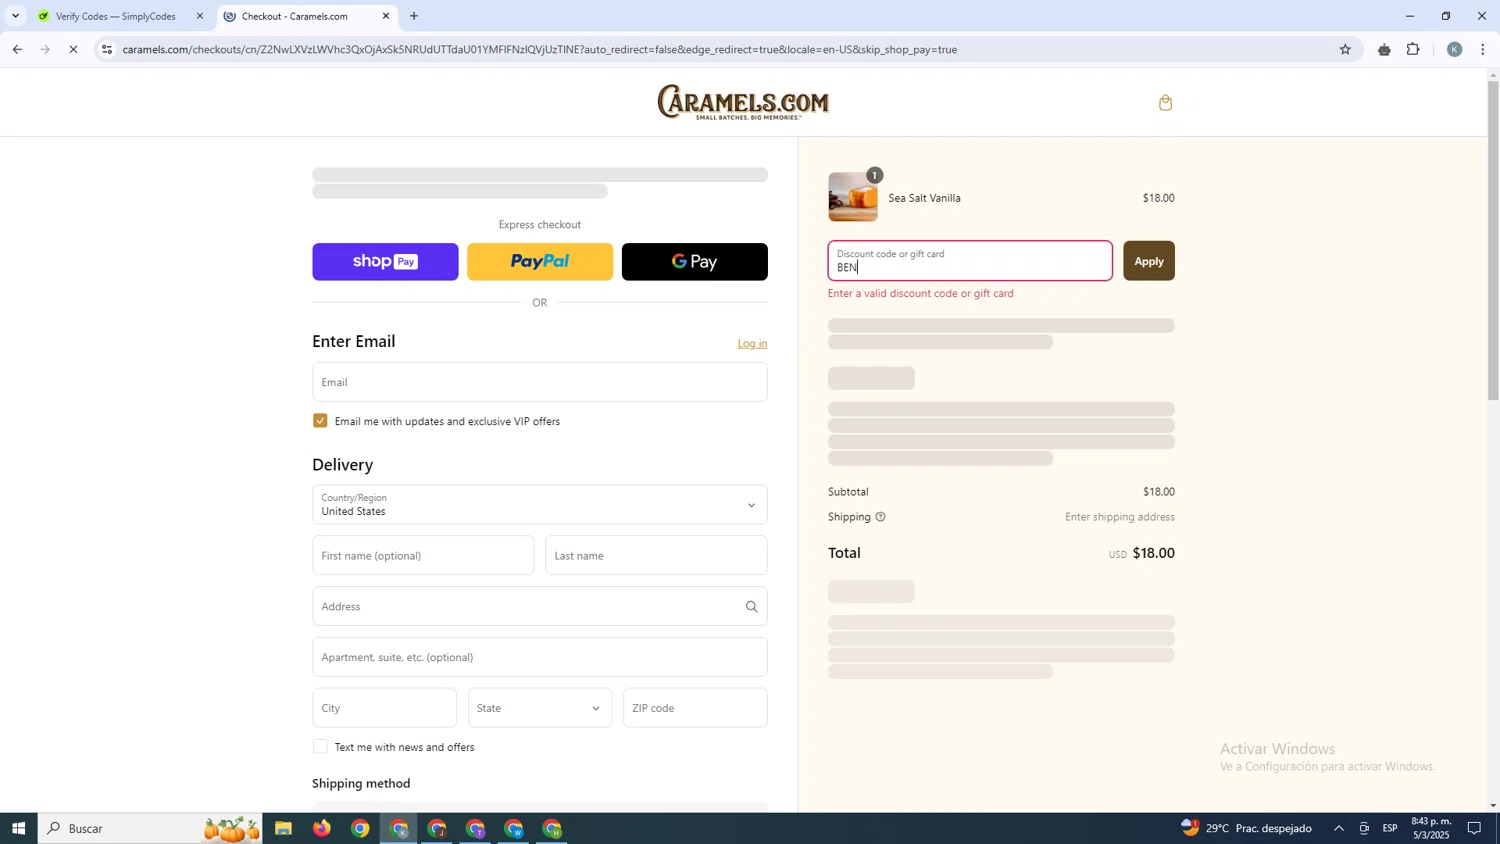Click the Enter shipping address text

click(1119, 517)
